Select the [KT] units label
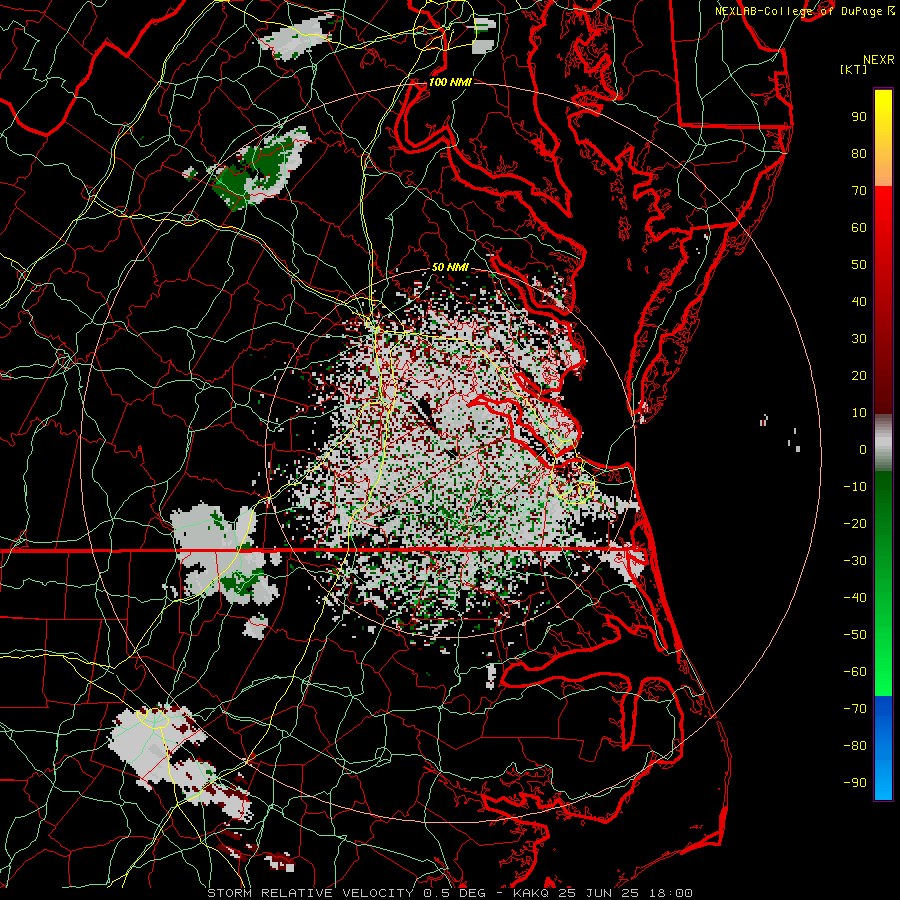Viewport: 900px width, 900px height. click(x=854, y=69)
